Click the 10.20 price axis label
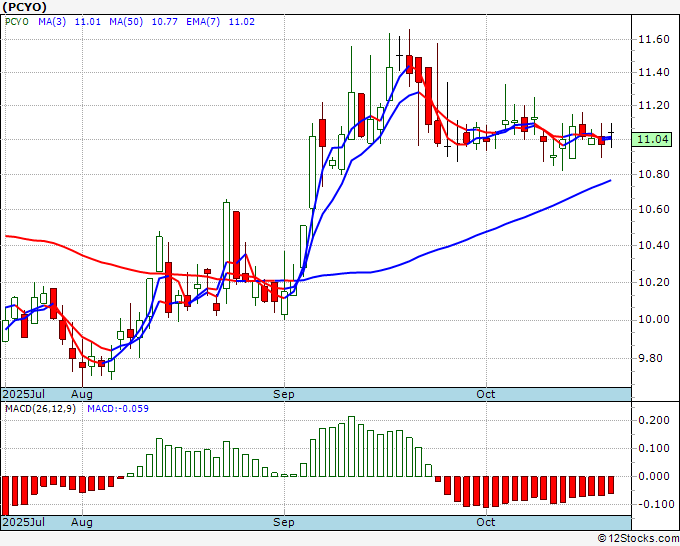This screenshot has height=546, width=680. (x=654, y=282)
